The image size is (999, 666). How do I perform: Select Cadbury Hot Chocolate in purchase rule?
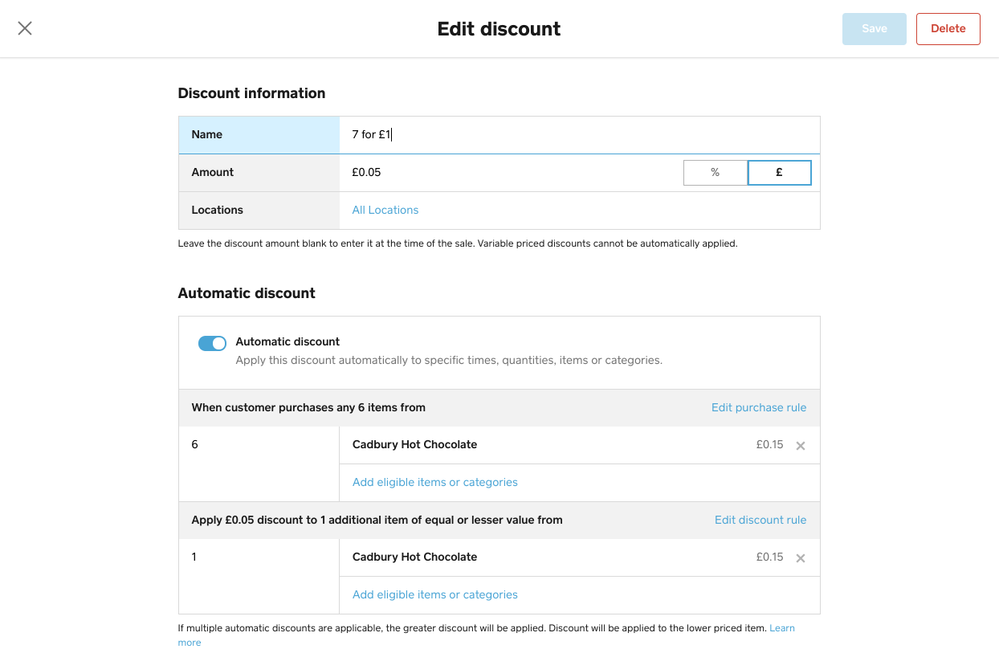415,445
